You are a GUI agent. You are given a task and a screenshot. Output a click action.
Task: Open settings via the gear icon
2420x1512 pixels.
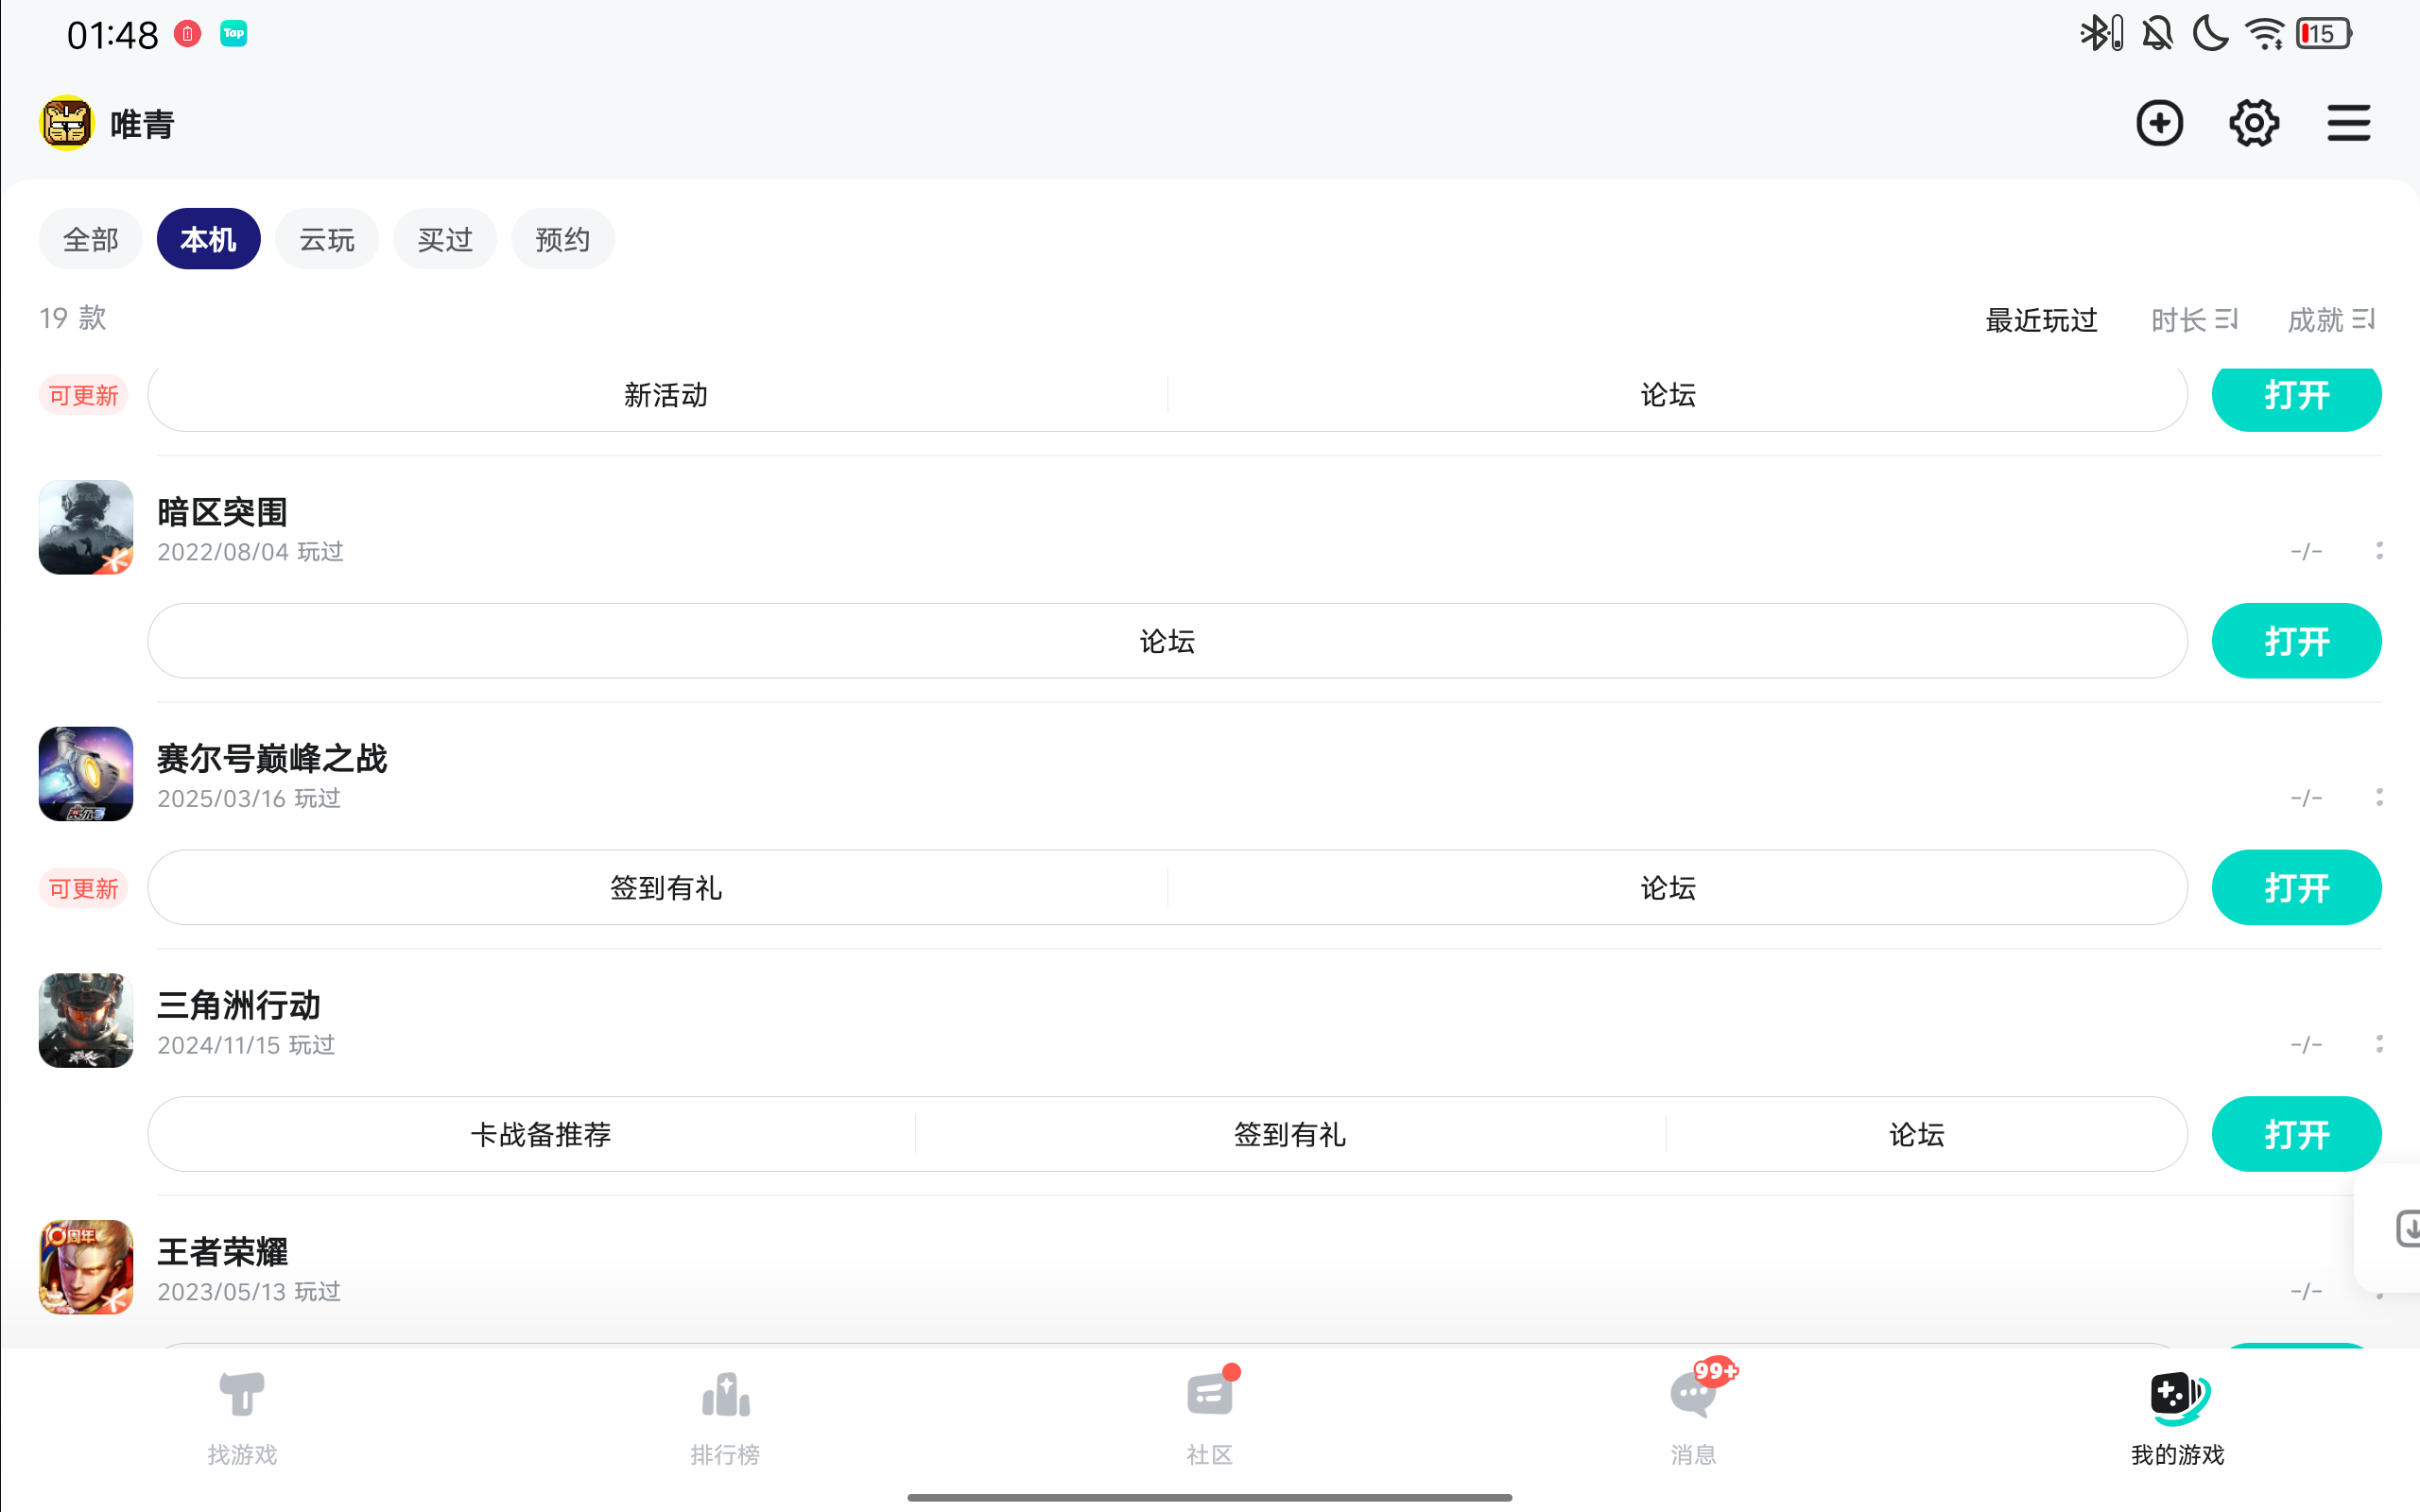(2254, 124)
